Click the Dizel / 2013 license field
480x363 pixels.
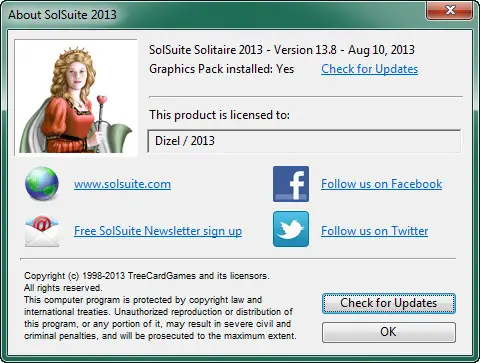[x=304, y=141]
